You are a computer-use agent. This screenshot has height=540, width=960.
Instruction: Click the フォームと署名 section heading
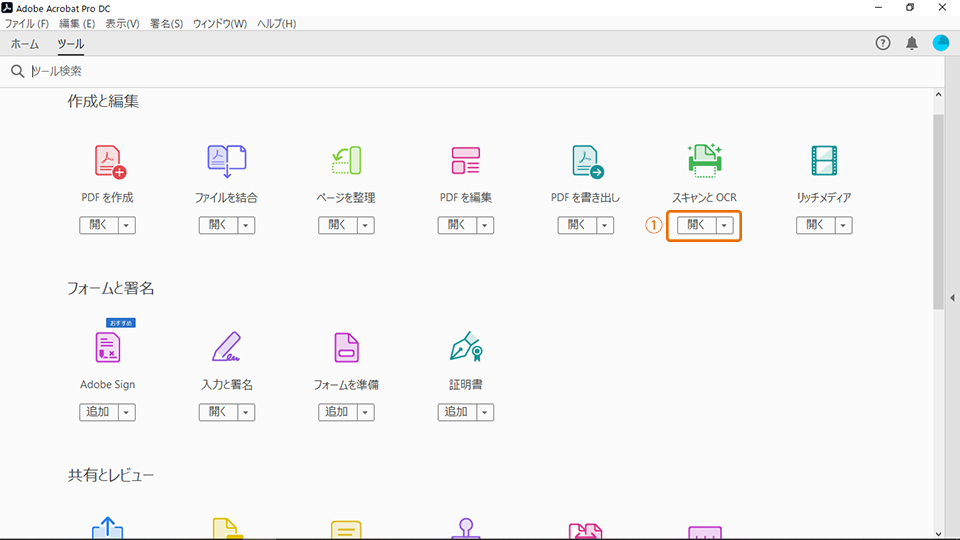click(111, 288)
